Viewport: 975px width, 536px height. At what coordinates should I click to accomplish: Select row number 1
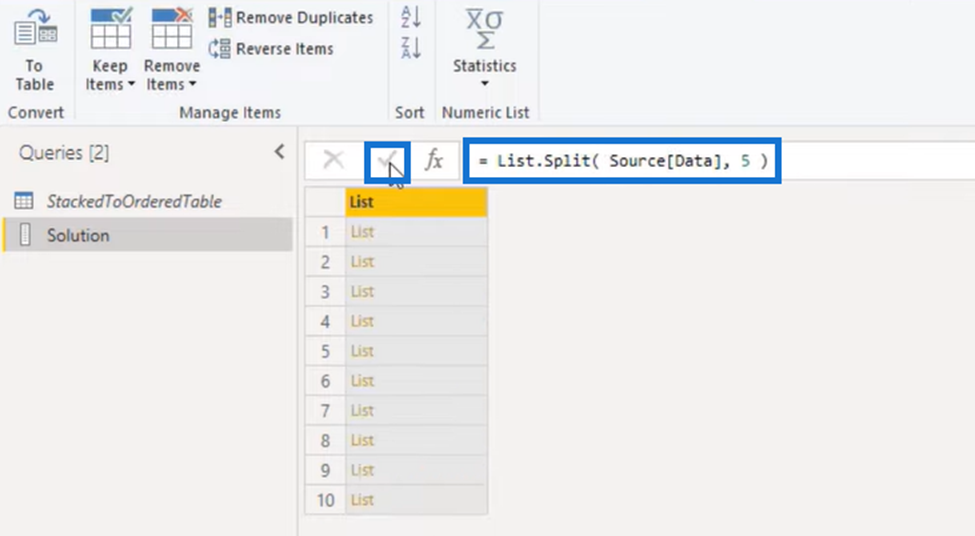325,232
